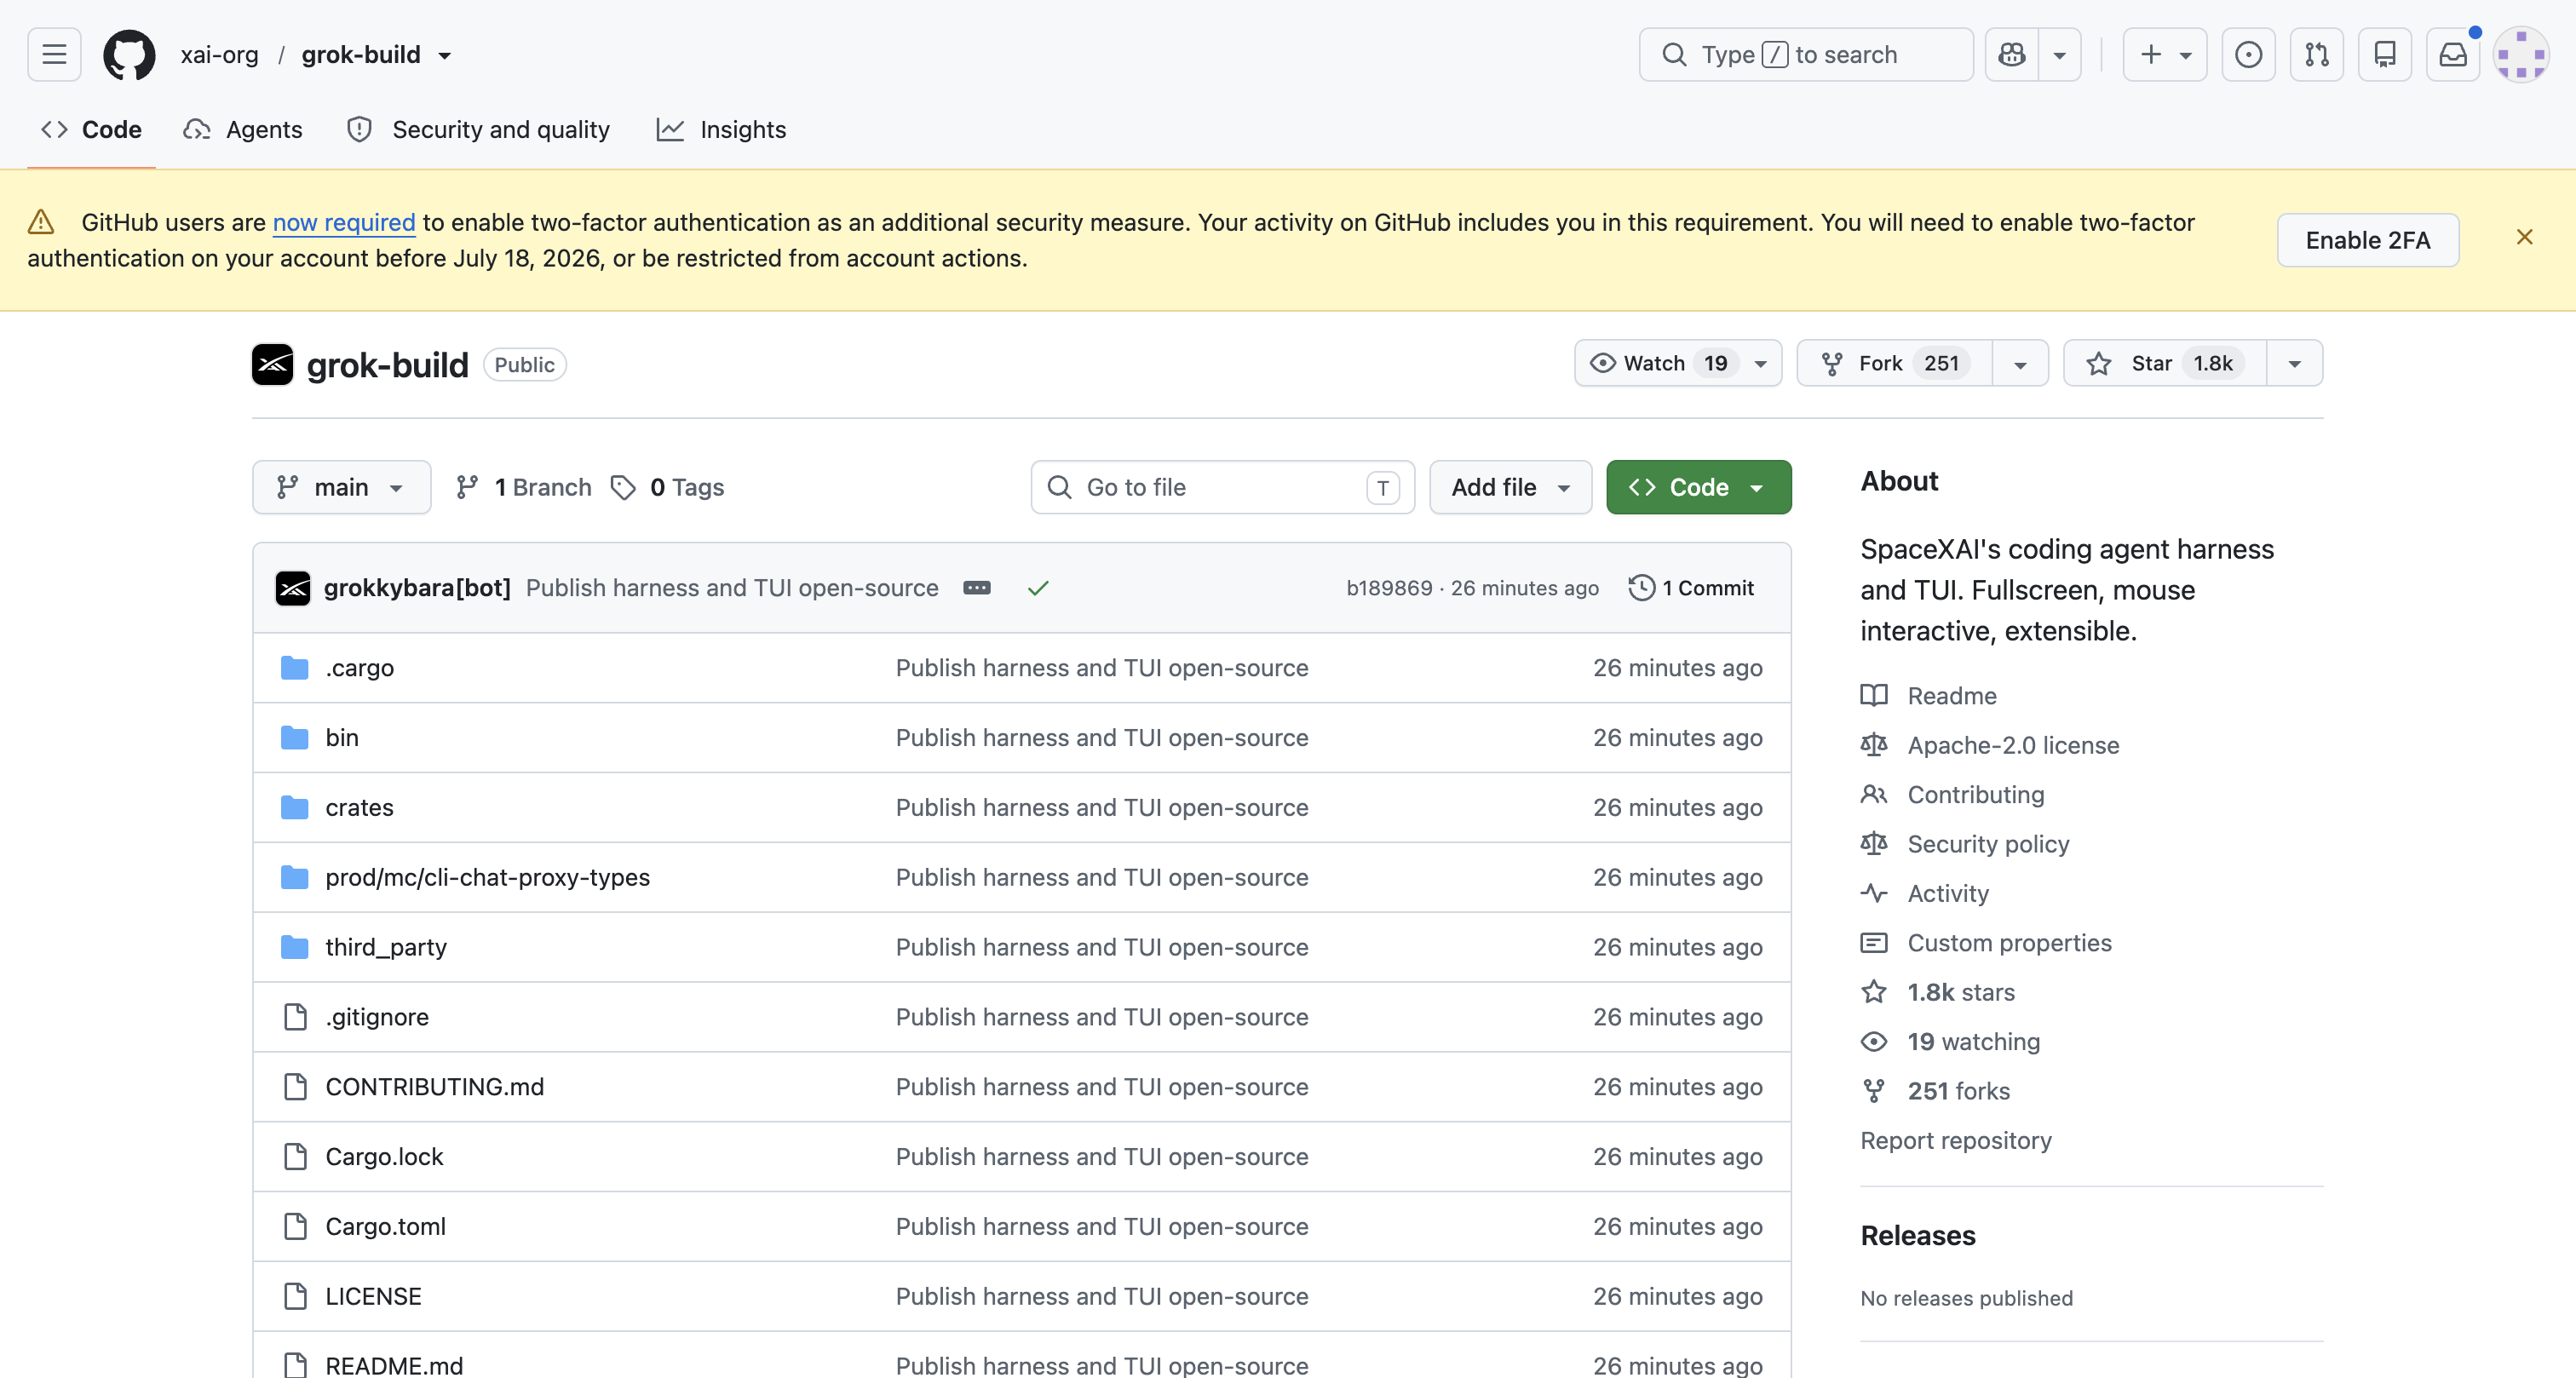This screenshot has width=2576, height=1378.
Task: Expand the commit message ellipsis
Action: click(x=976, y=588)
